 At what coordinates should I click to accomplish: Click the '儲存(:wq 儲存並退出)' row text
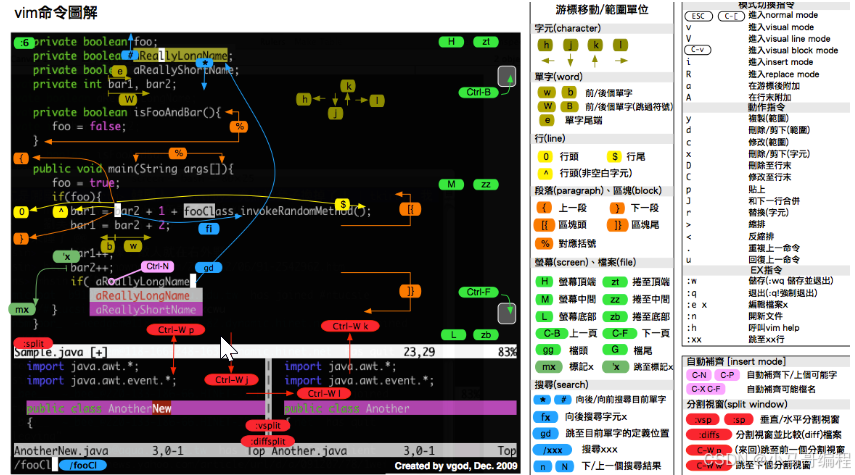tap(791, 281)
